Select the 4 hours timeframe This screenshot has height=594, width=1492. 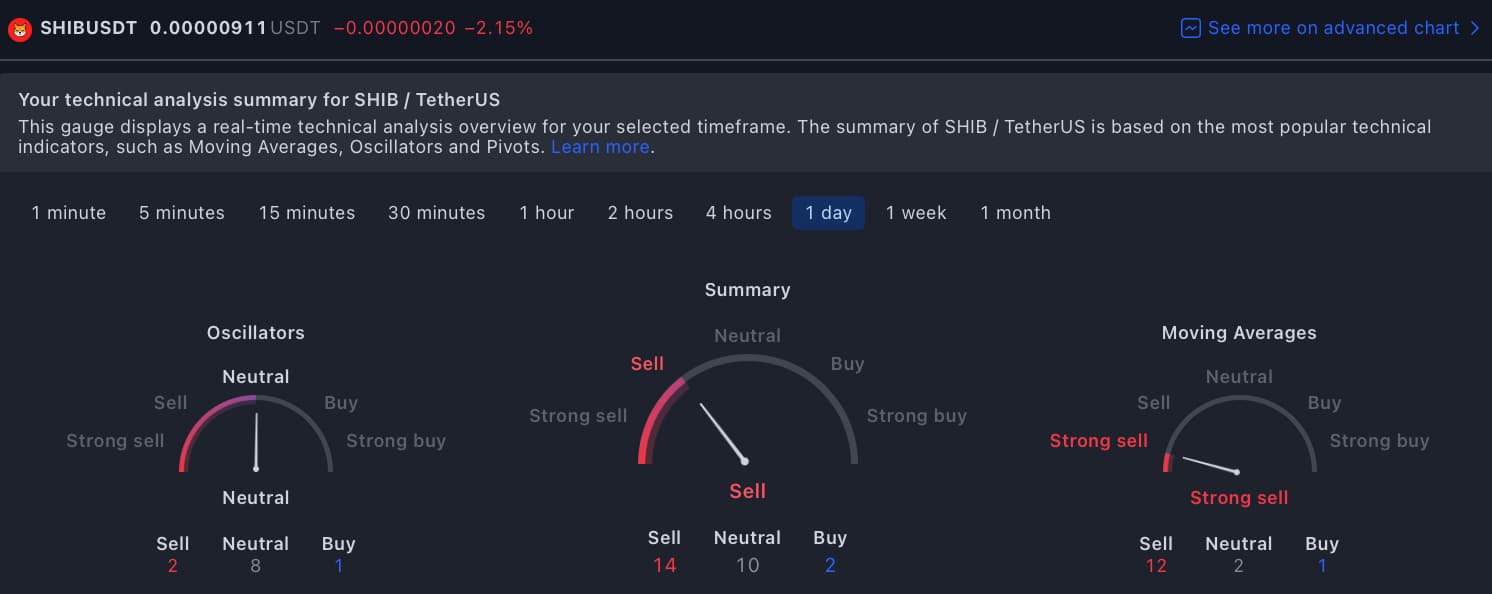coord(739,213)
